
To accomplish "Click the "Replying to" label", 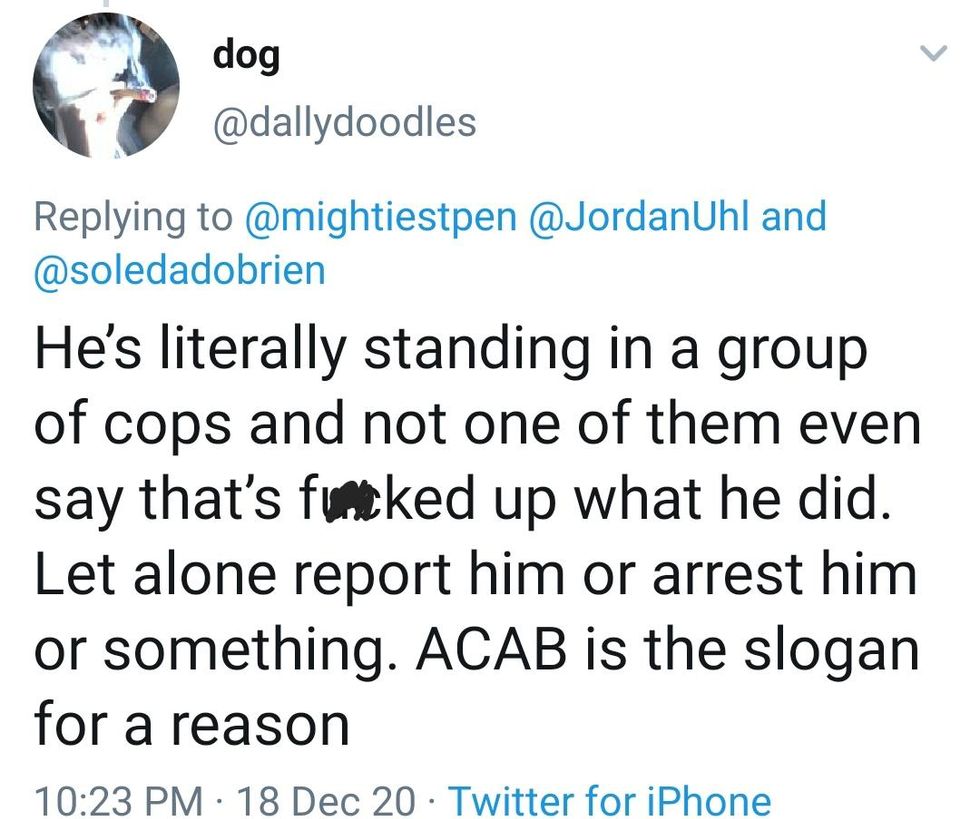I will click(x=132, y=216).
